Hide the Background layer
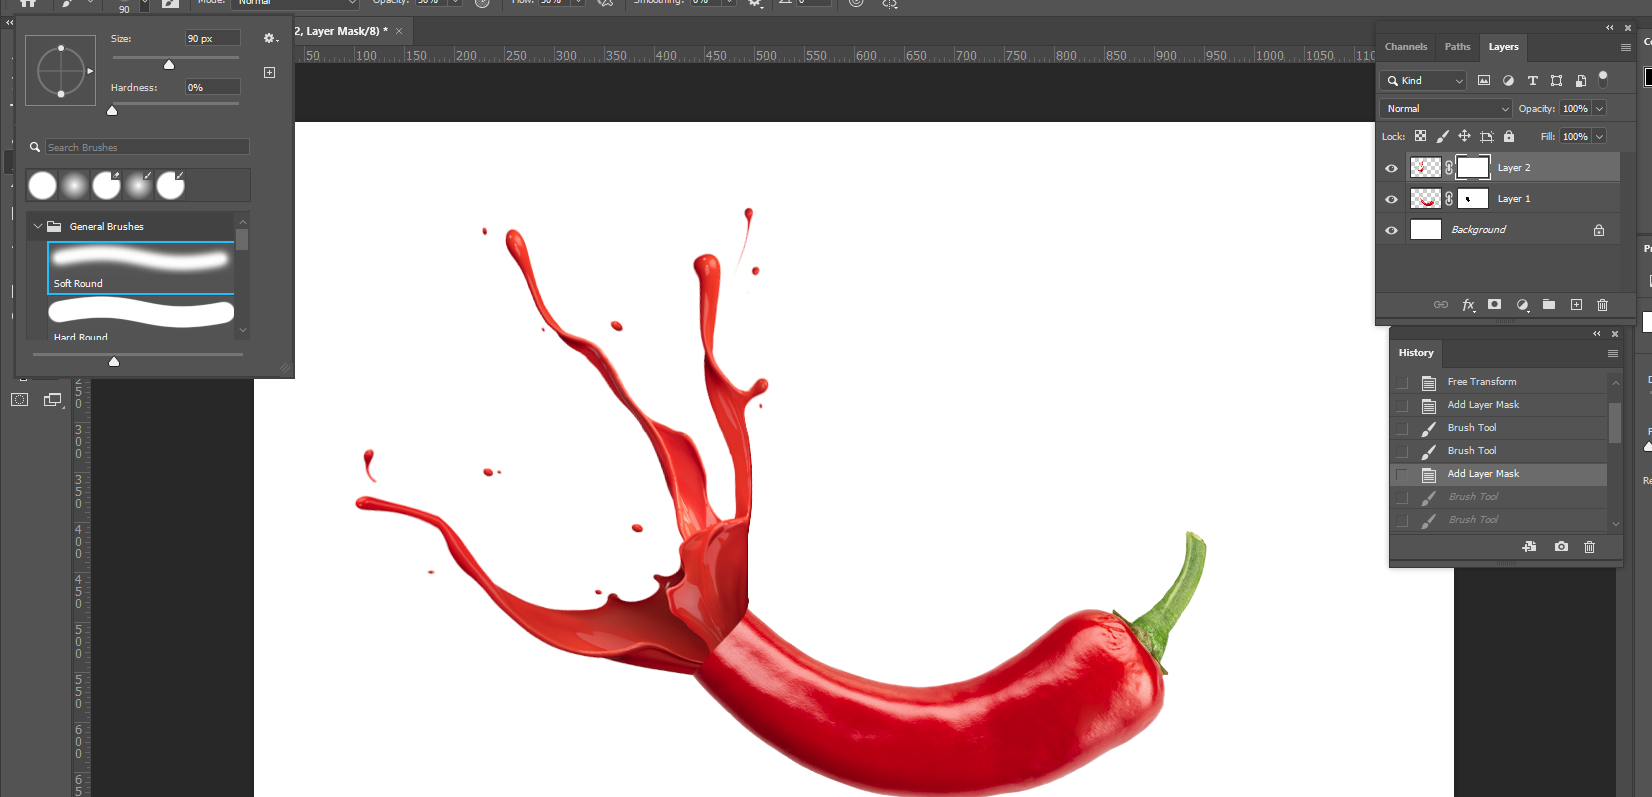The width and height of the screenshot is (1652, 797). [1391, 230]
